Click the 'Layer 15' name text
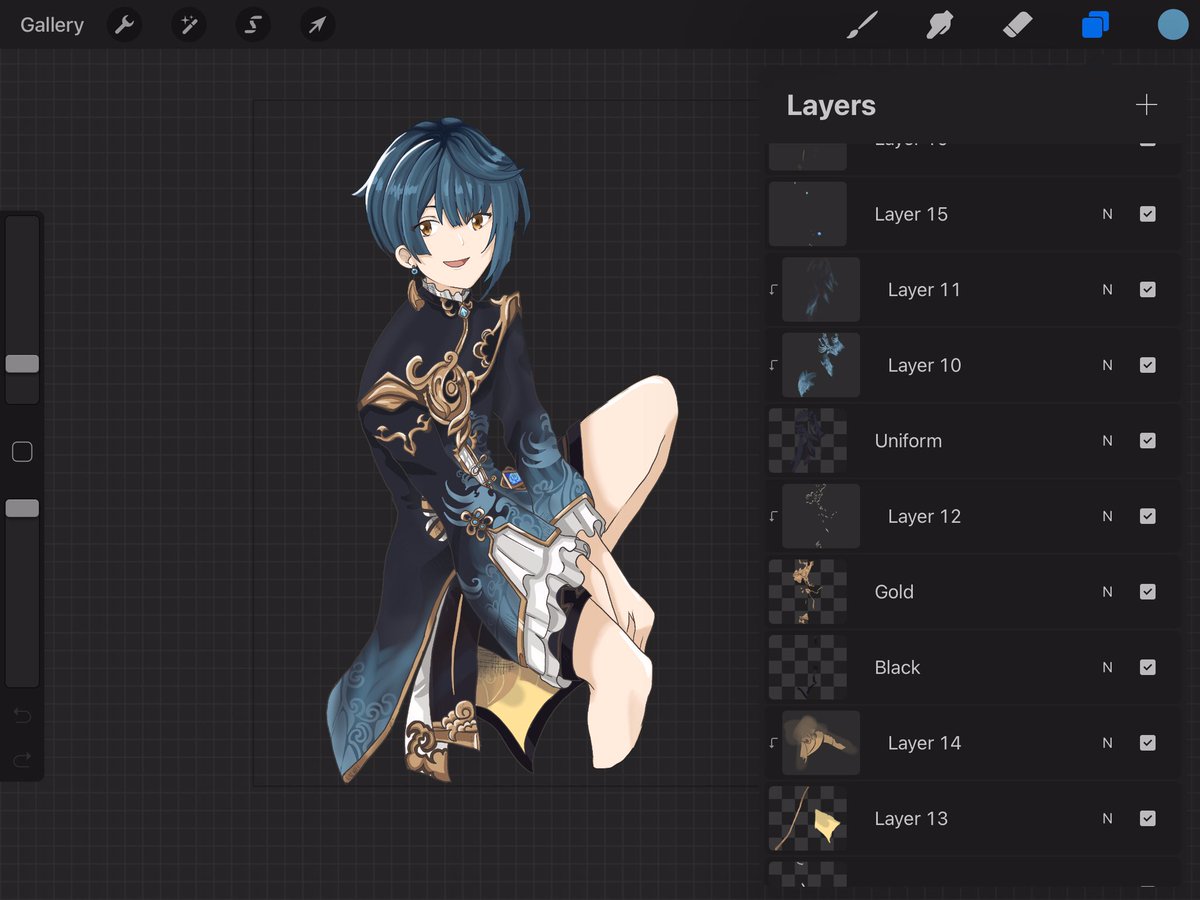Screen dimensions: 1200x900 (x=911, y=214)
